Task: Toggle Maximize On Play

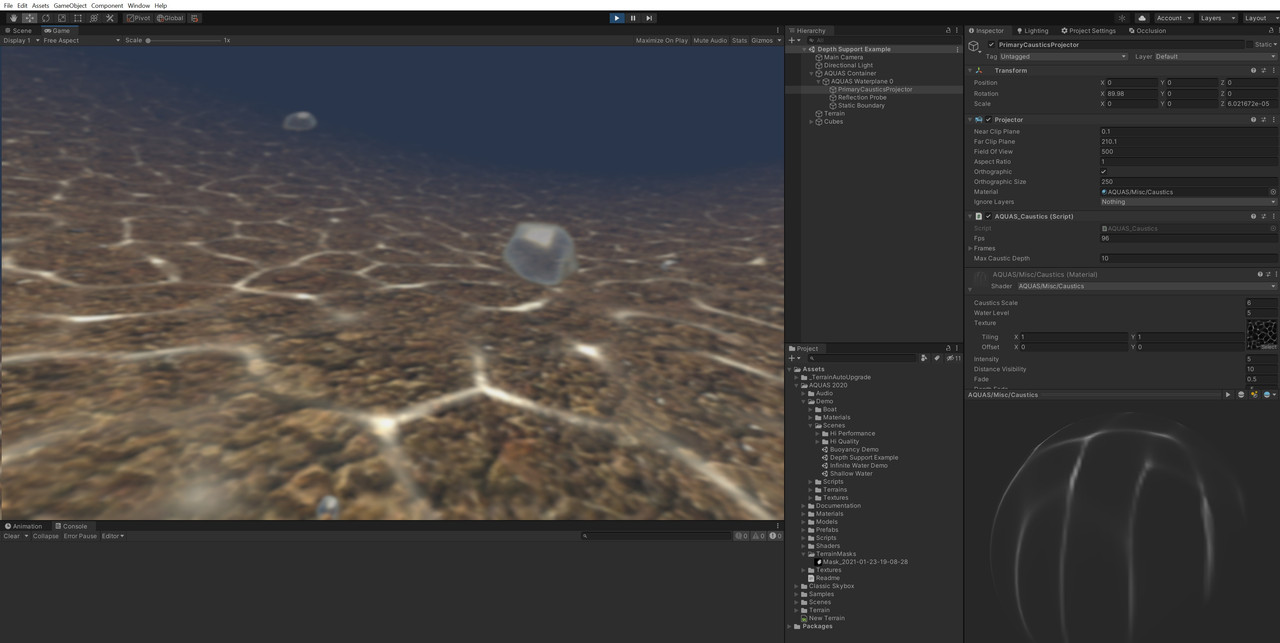Action: (x=662, y=41)
